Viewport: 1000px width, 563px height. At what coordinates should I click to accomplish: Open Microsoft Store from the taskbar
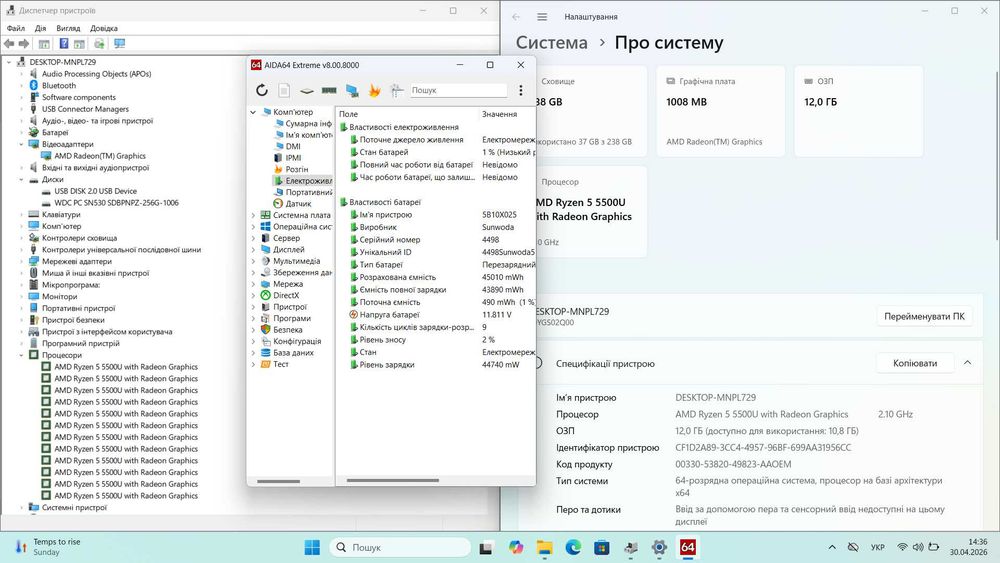601,547
